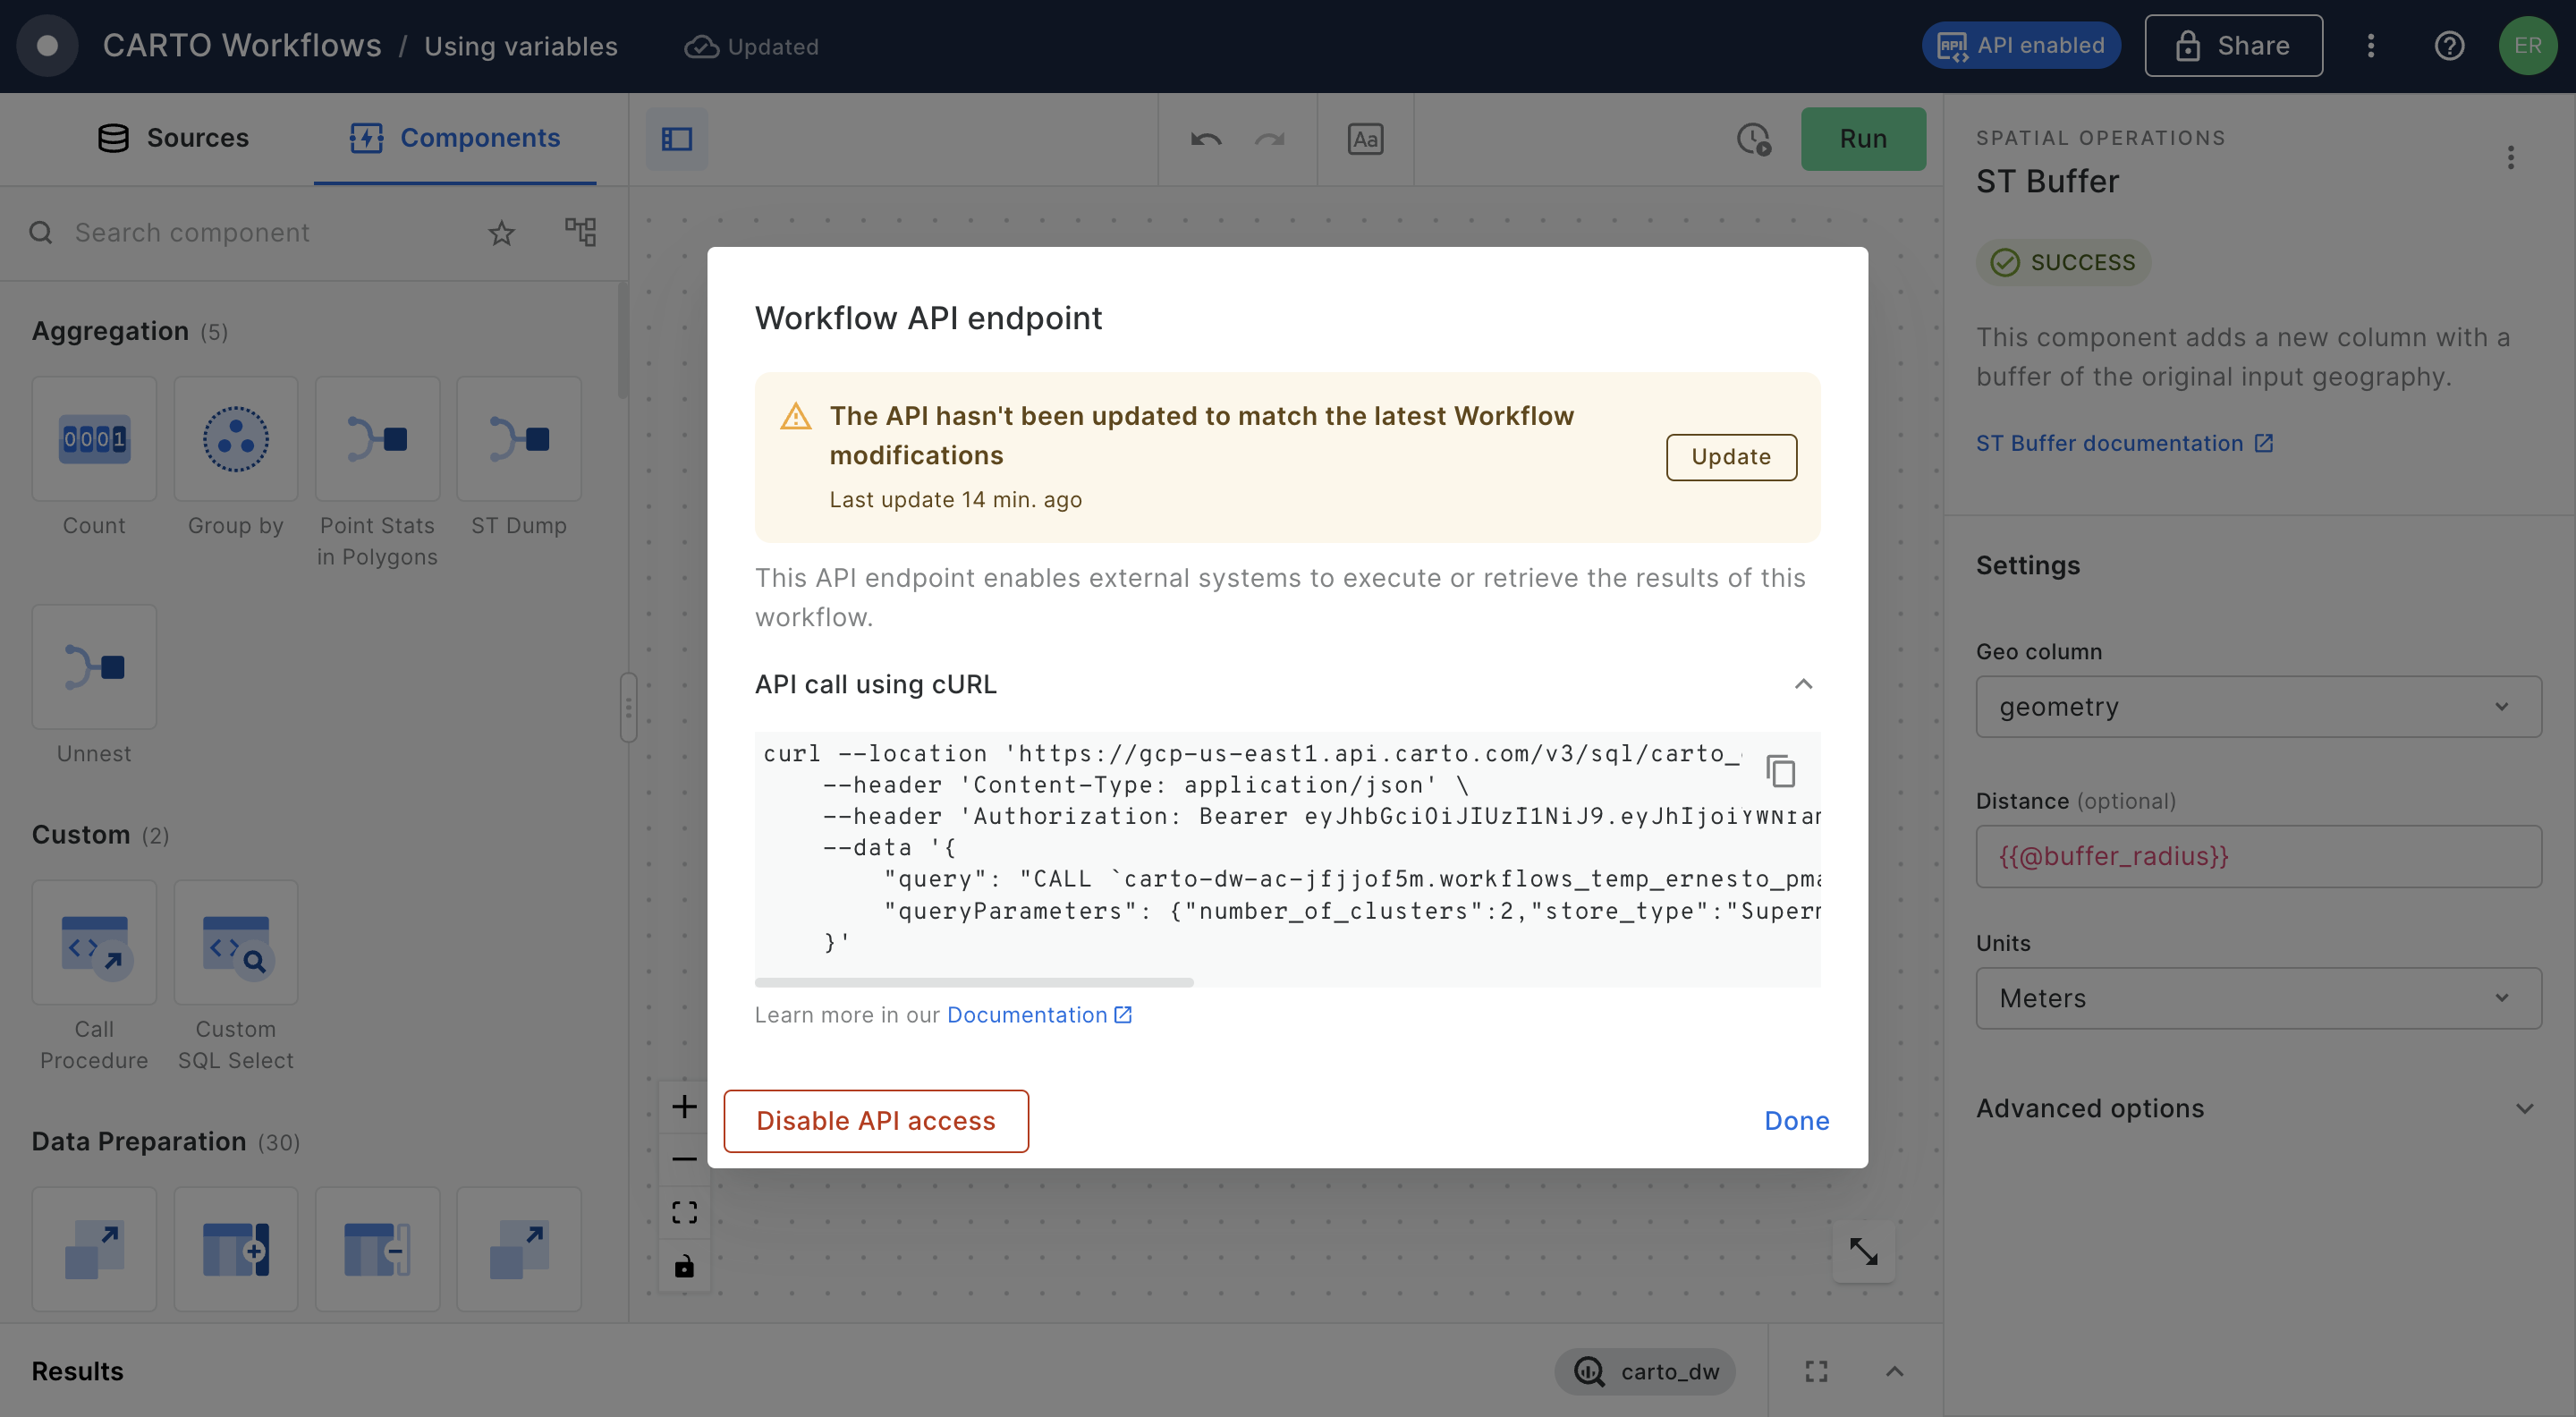Click the Group by component icon

pyautogui.click(x=235, y=439)
